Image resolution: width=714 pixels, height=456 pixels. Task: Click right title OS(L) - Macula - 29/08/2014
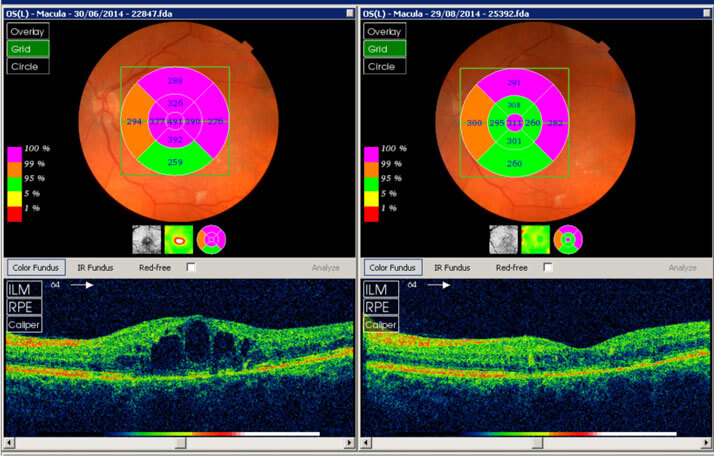(446, 14)
